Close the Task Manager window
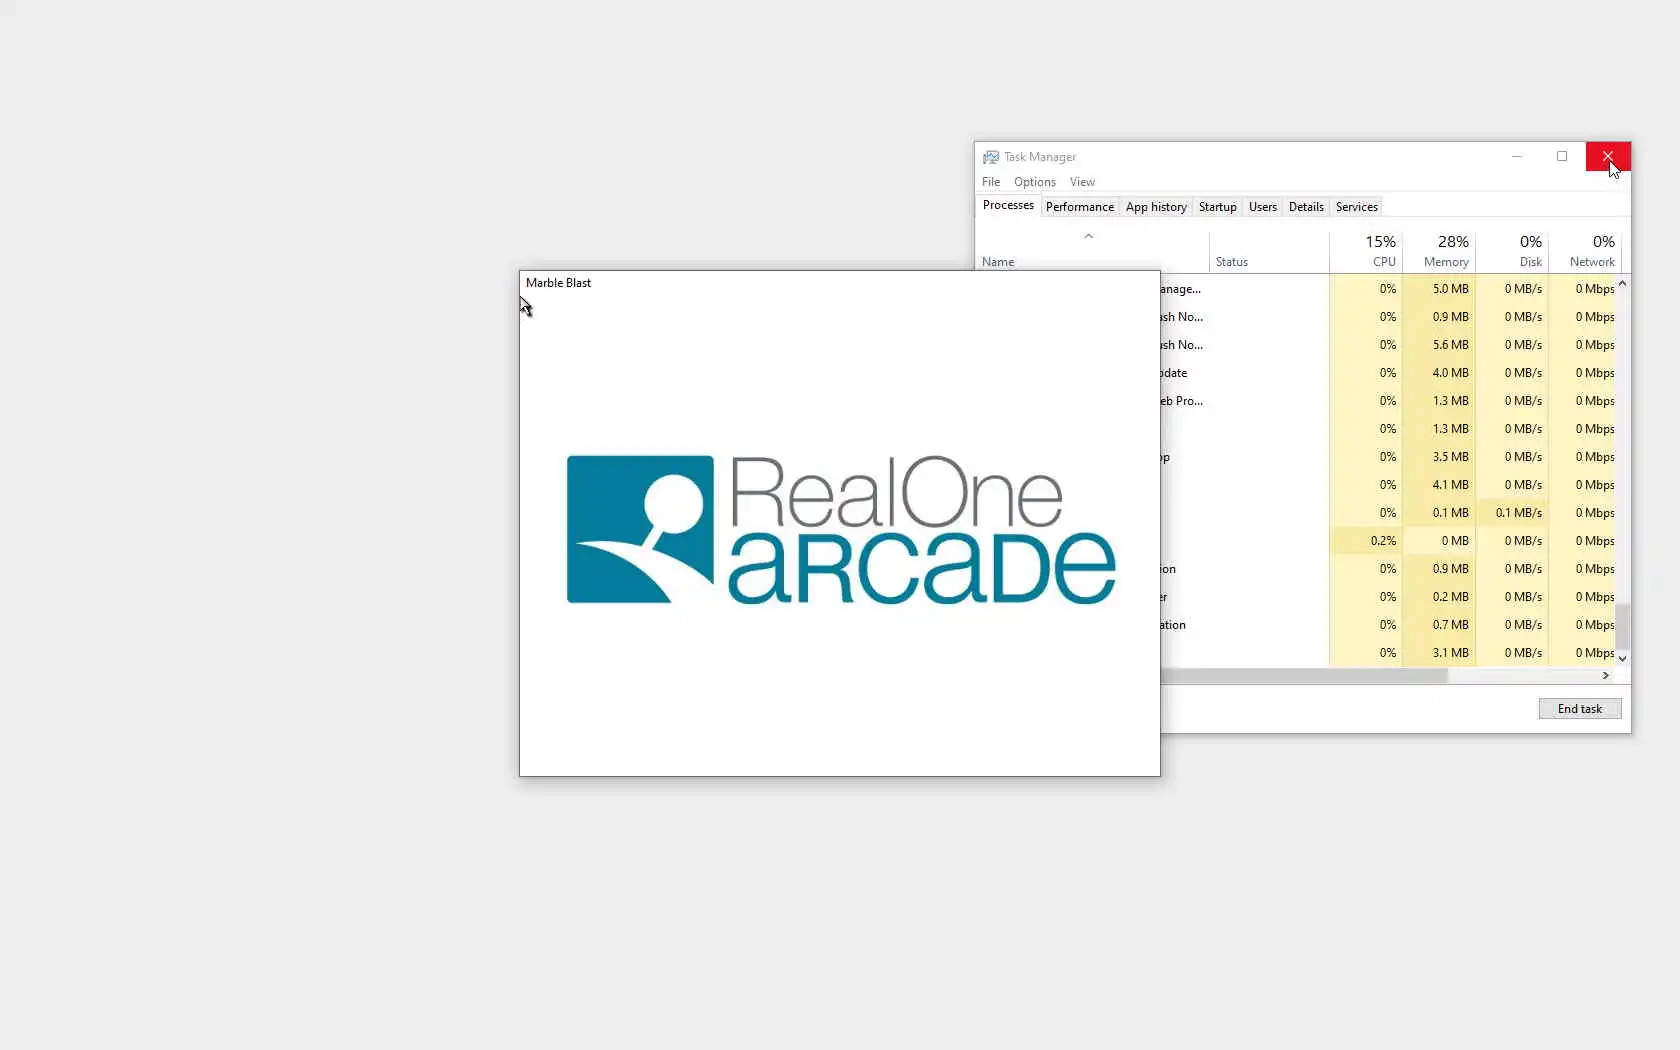 (x=1608, y=156)
